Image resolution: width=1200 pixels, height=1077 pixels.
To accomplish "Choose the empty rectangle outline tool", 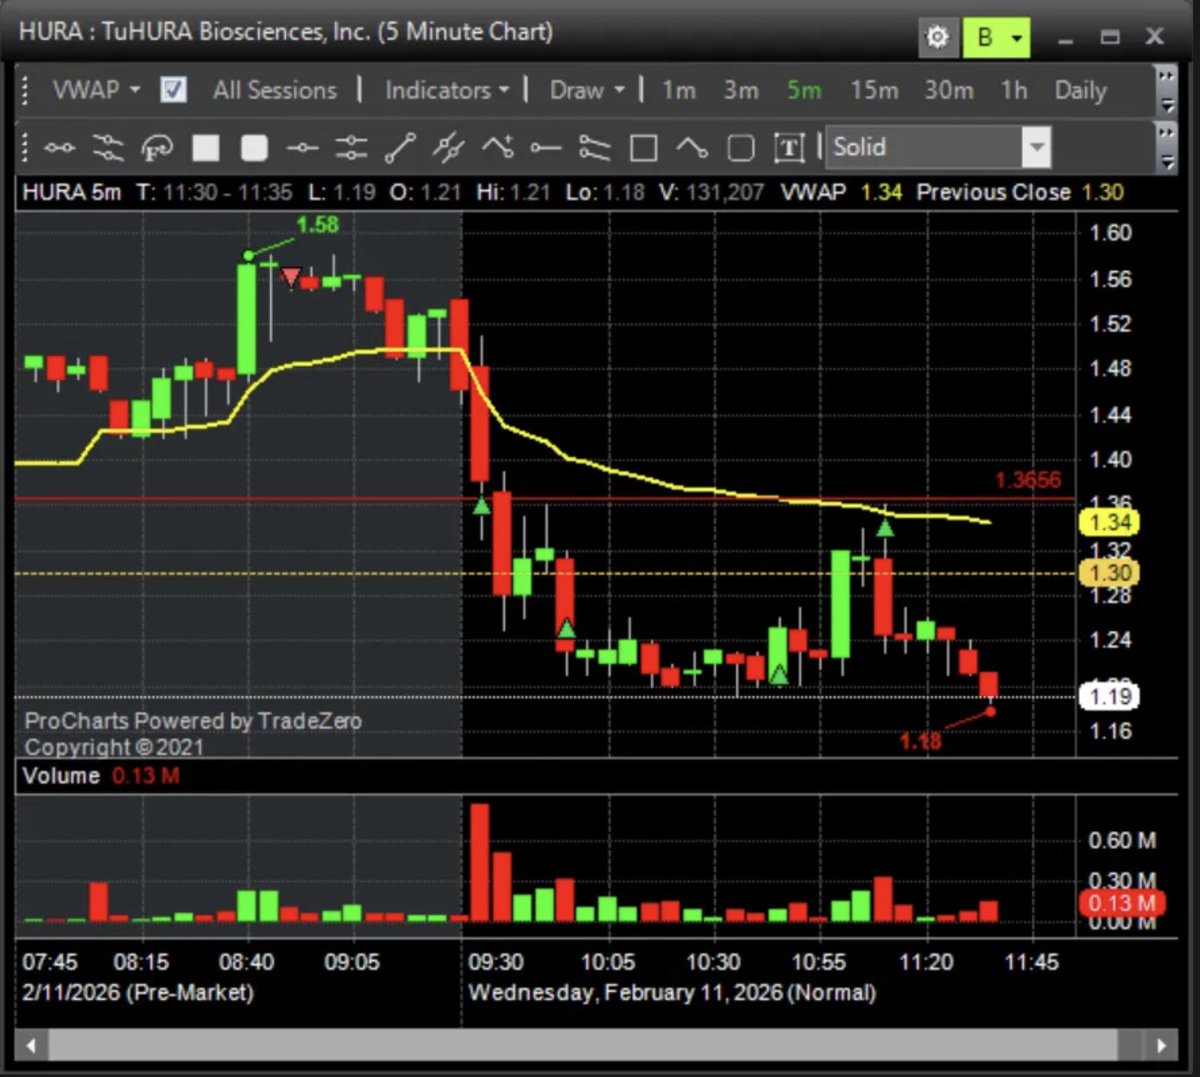I will (x=643, y=148).
